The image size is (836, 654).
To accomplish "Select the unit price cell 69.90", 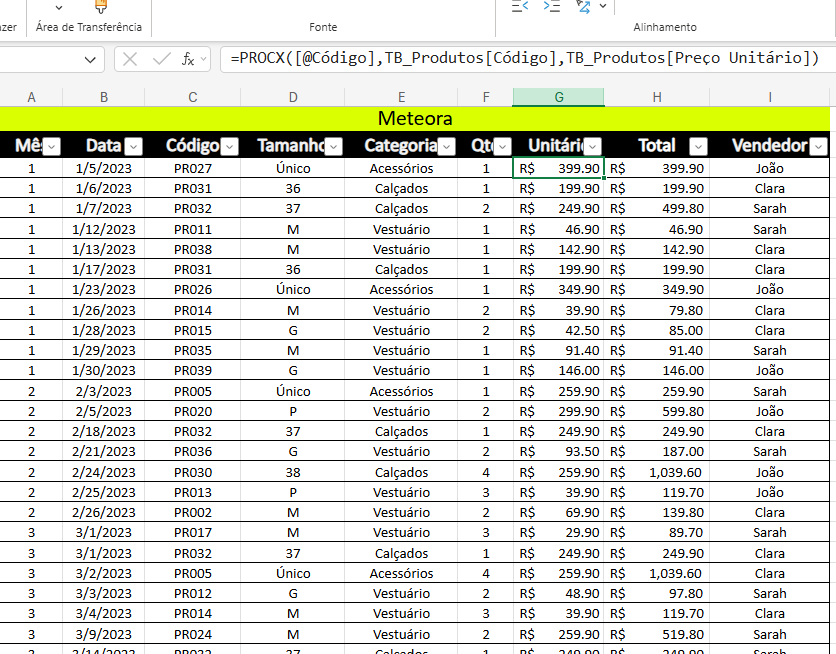I will (558, 513).
